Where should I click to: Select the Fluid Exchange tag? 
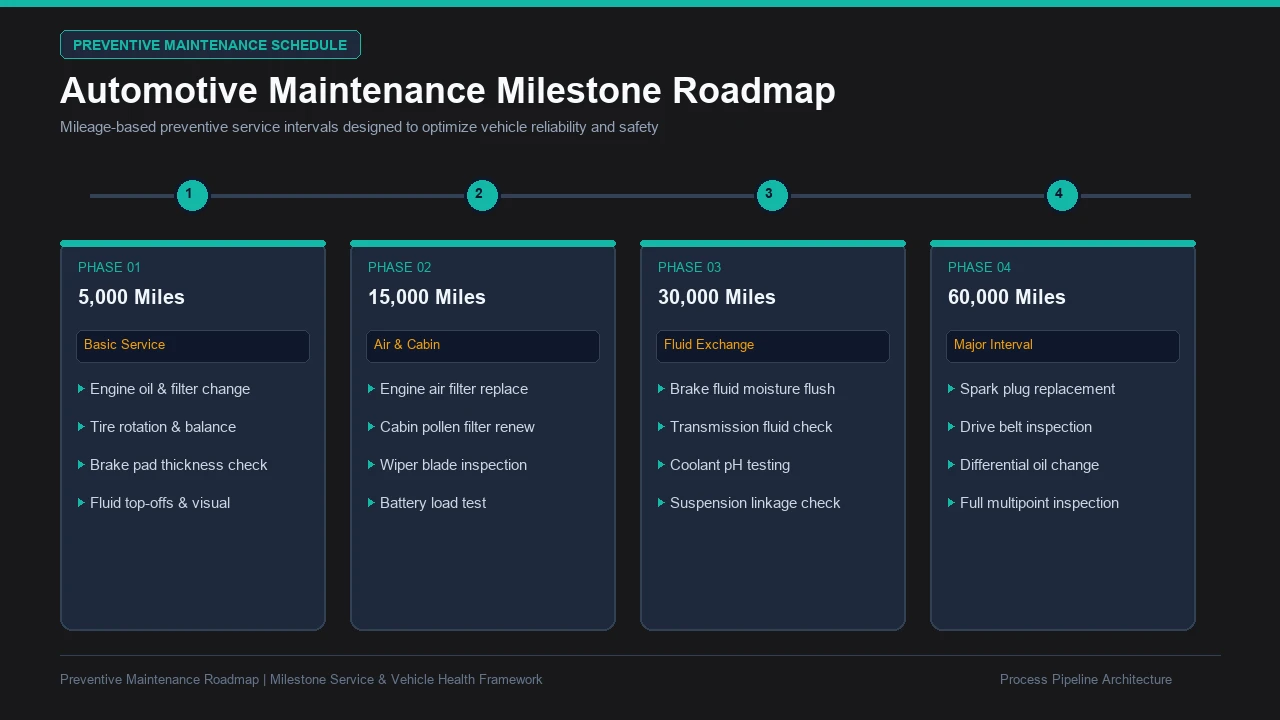773,346
